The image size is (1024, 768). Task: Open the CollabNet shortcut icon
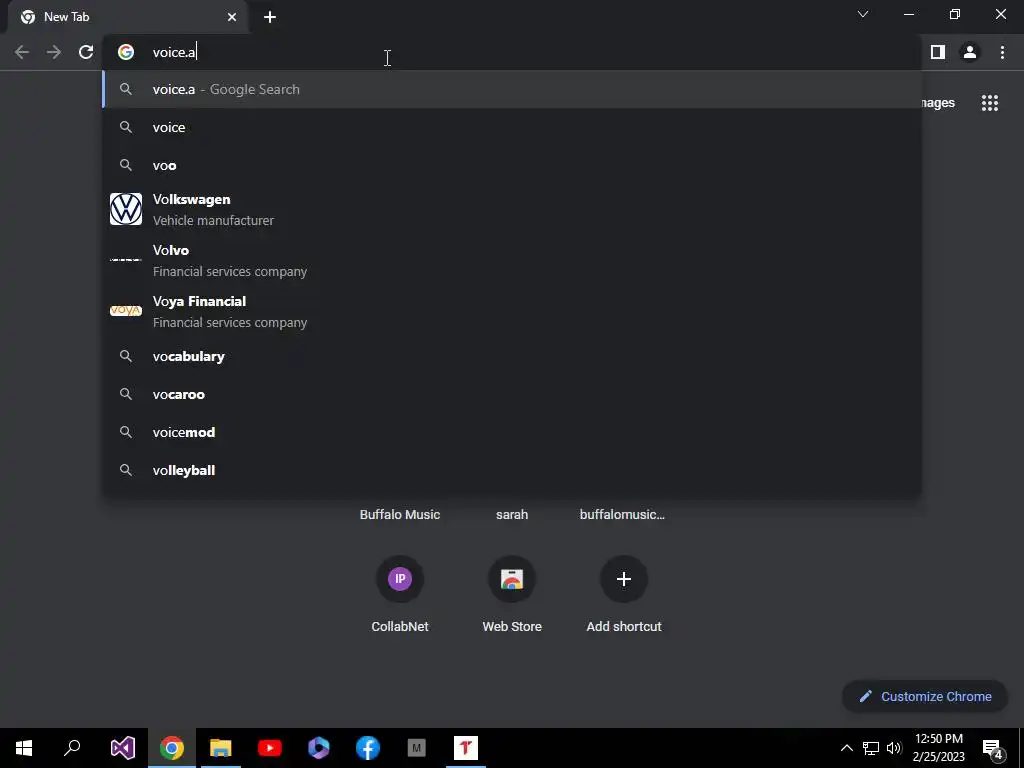(x=400, y=579)
